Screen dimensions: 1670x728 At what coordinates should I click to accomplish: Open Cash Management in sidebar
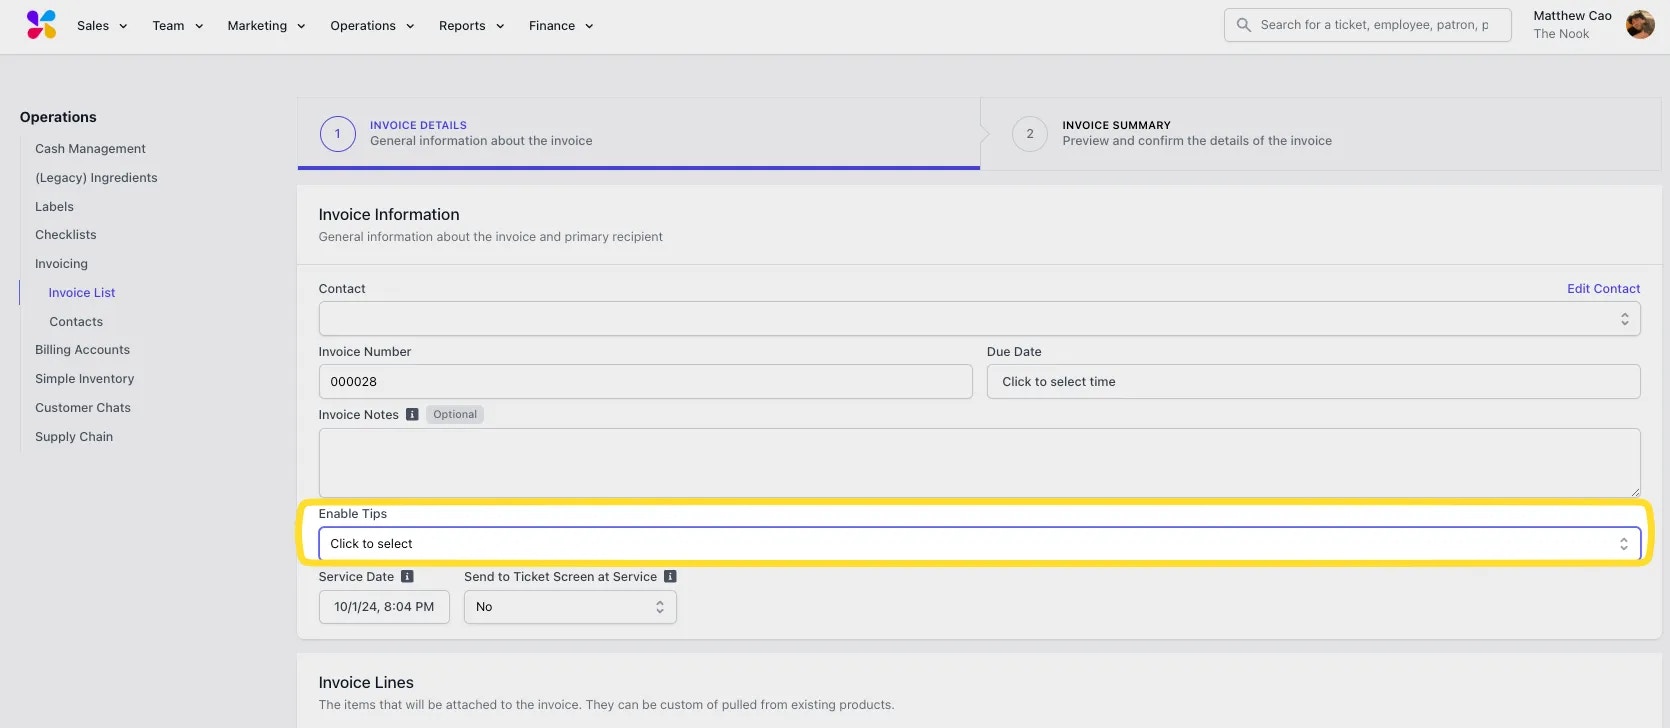(90, 149)
